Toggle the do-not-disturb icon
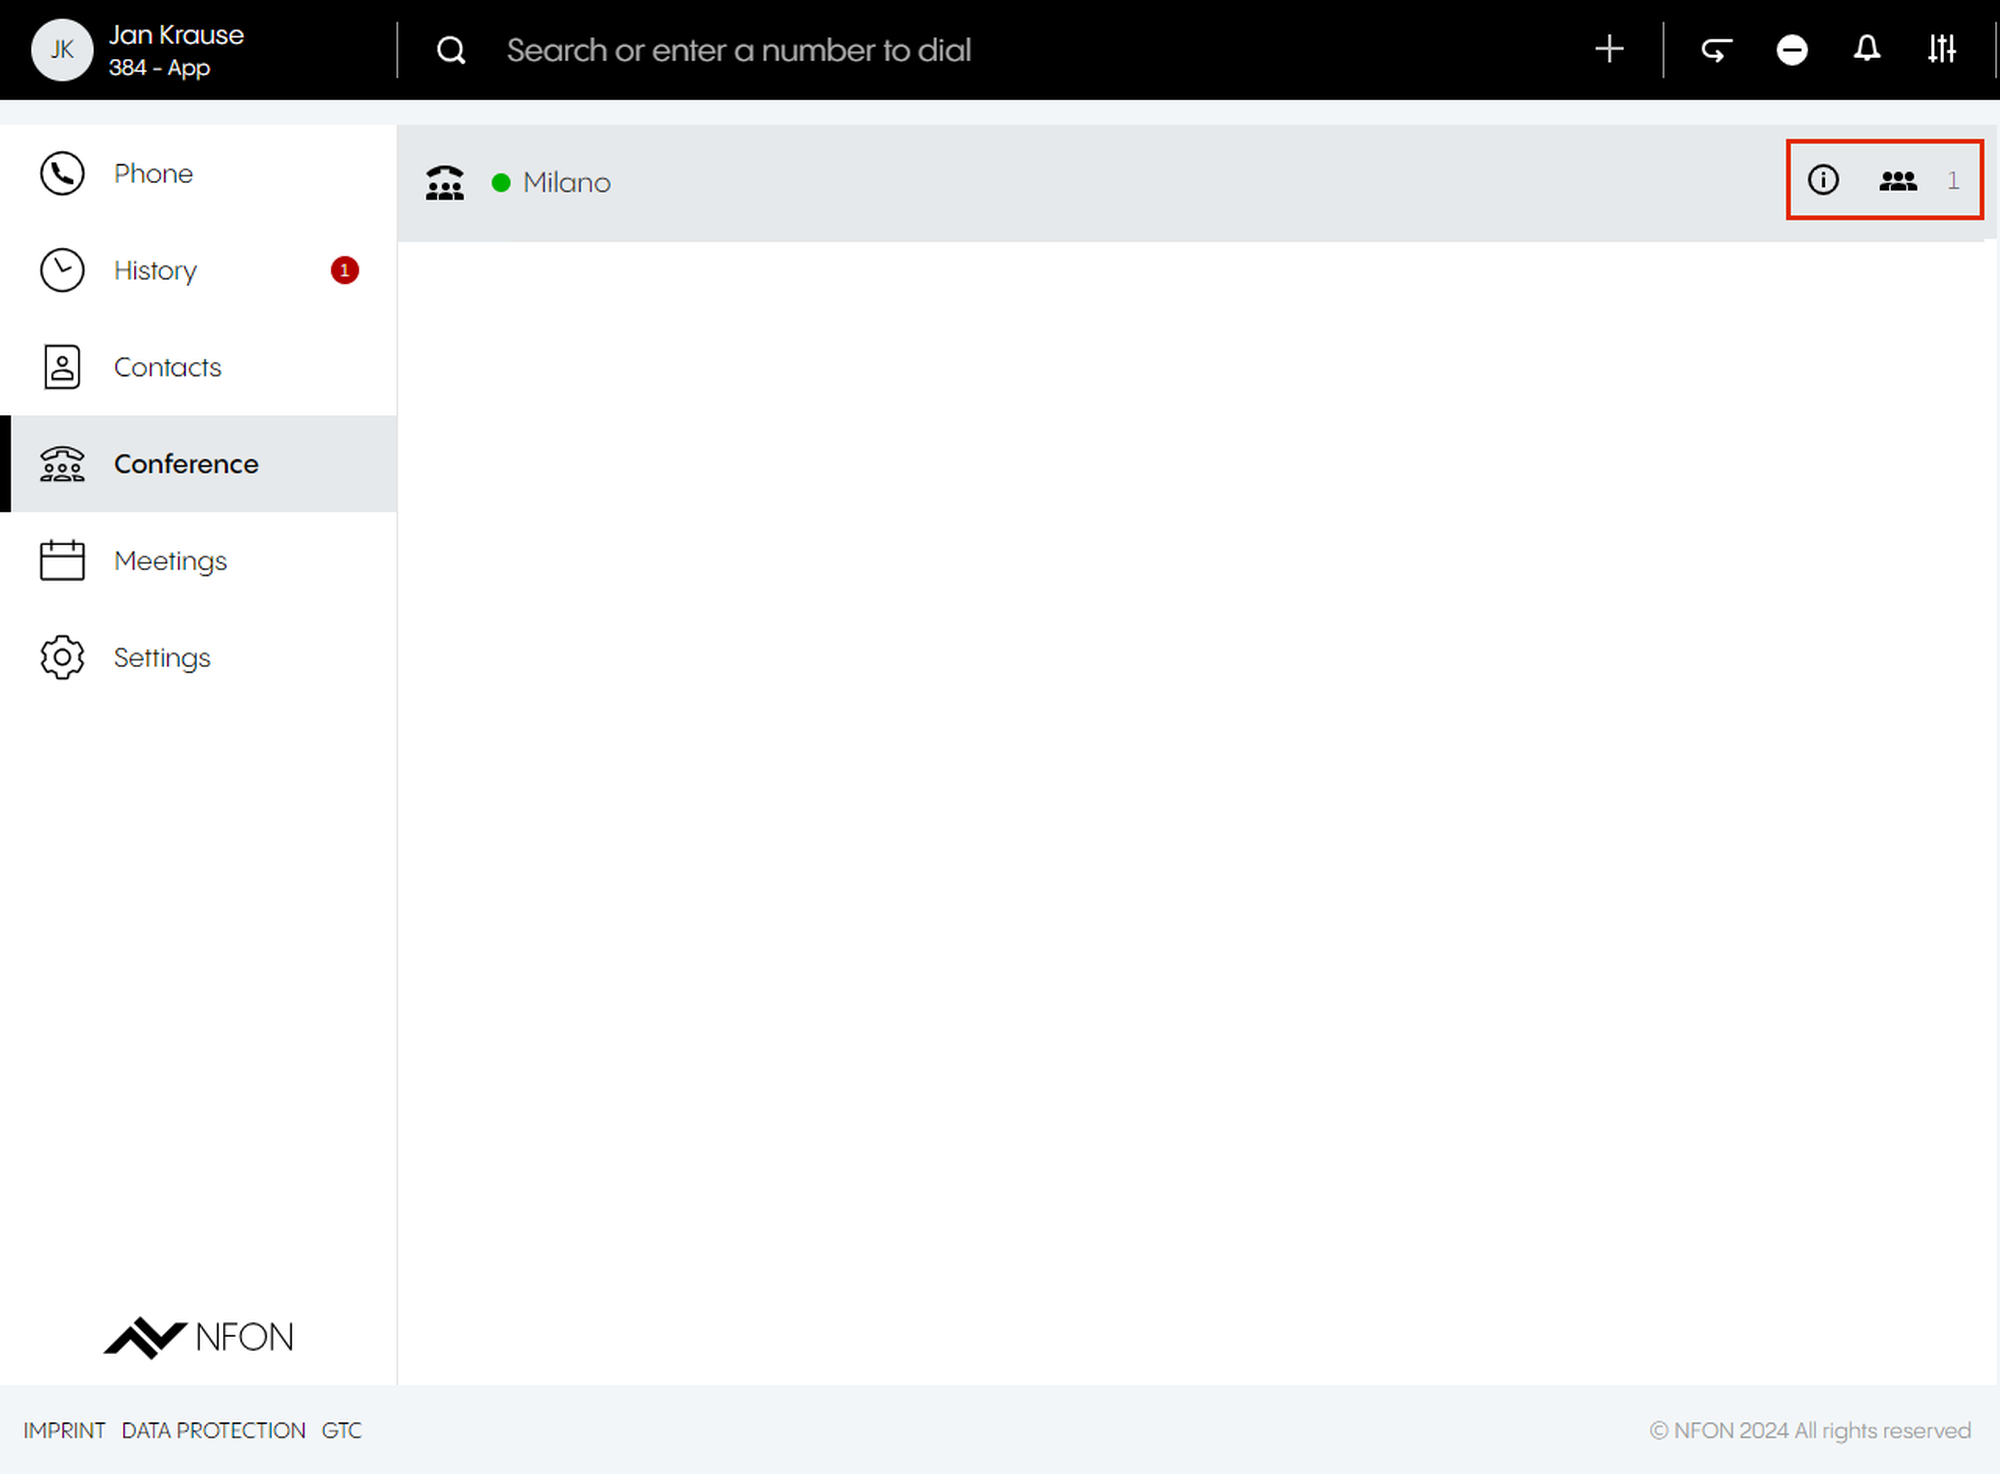 [x=1792, y=49]
